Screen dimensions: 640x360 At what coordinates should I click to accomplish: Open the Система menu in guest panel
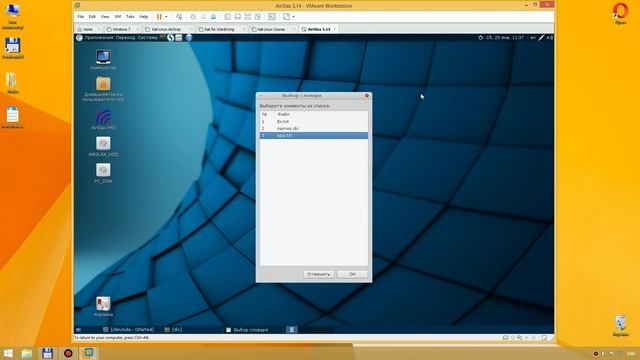[147, 38]
